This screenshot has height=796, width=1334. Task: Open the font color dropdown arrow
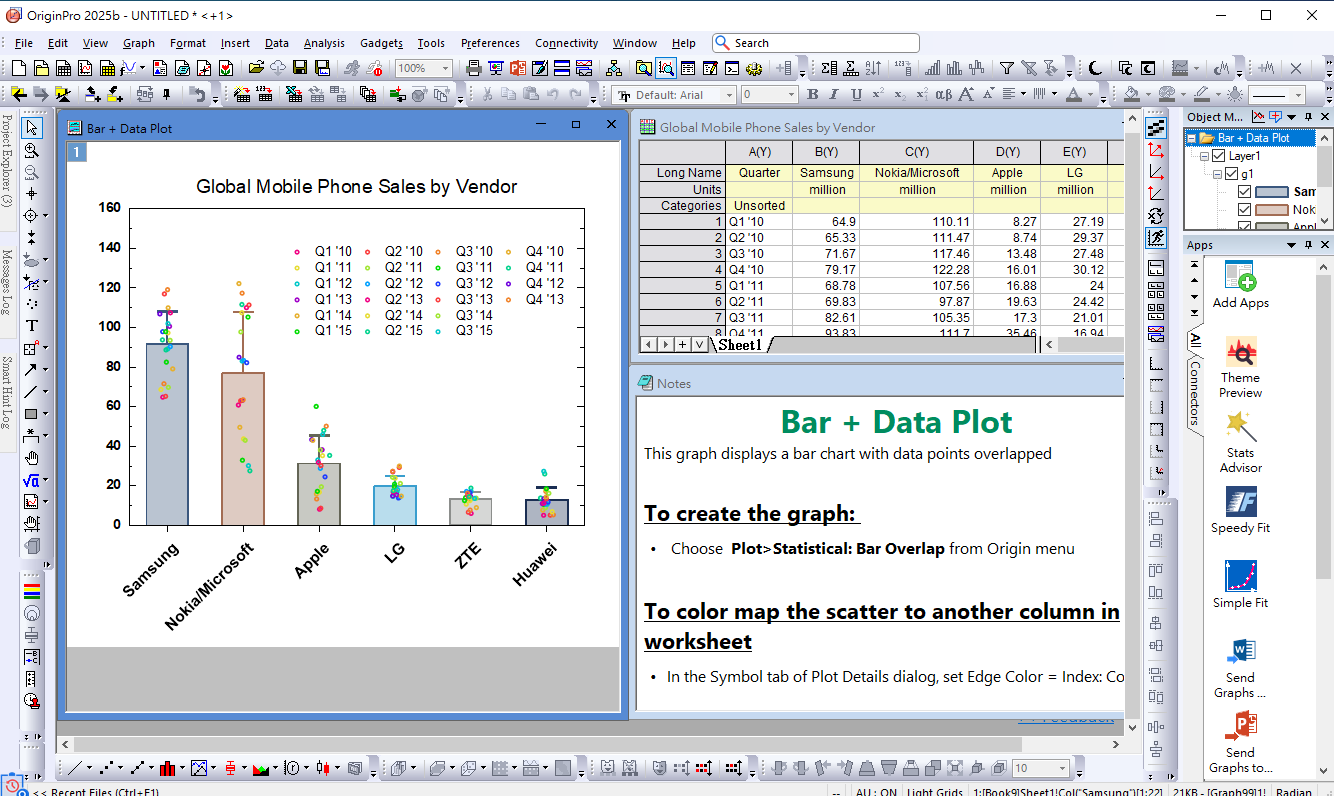pyautogui.click(x=1090, y=95)
